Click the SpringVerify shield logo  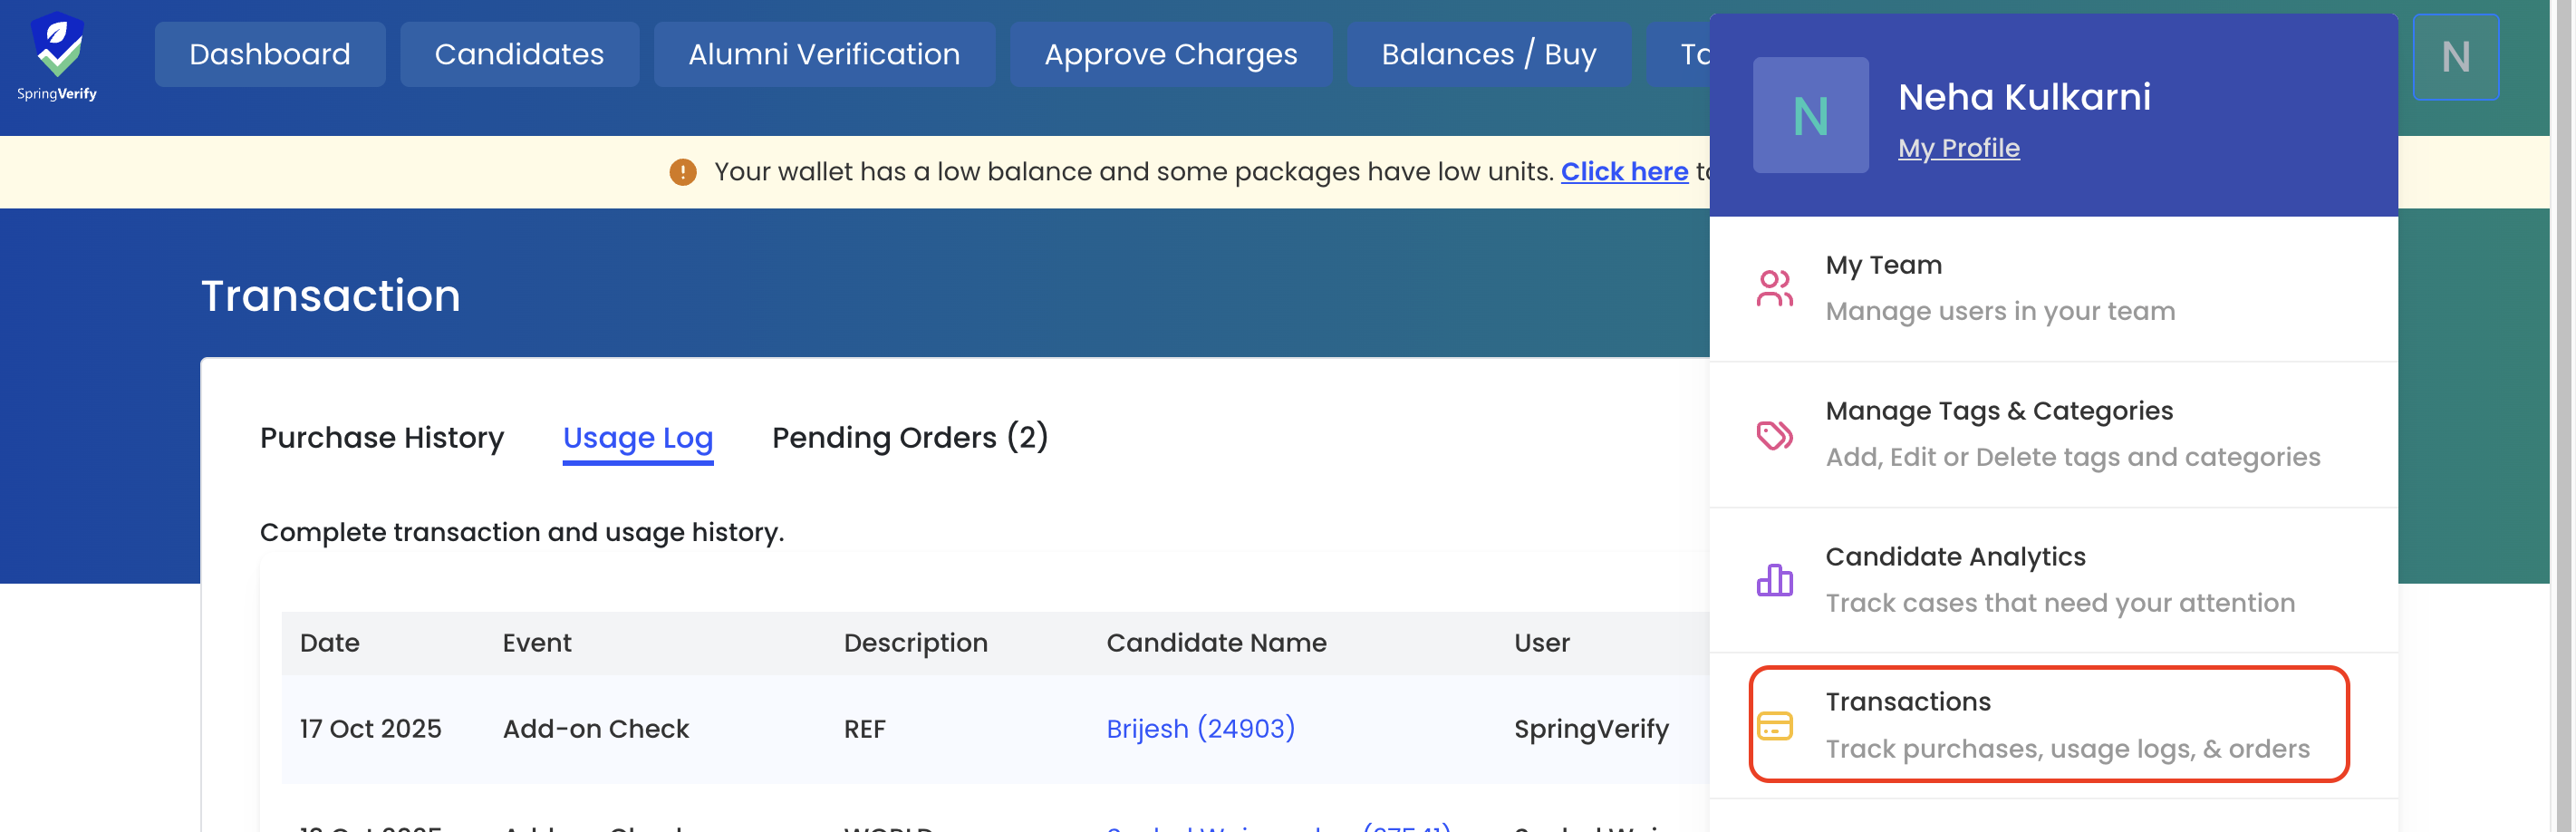(x=57, y=45)
